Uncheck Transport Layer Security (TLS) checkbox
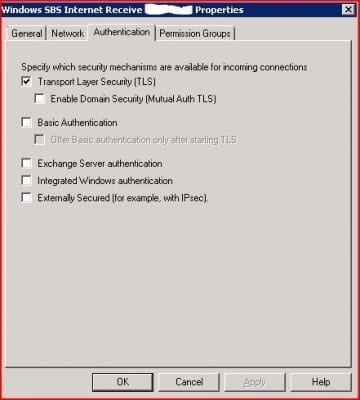Viewport: 360px width, 400px height. (26, 81)
